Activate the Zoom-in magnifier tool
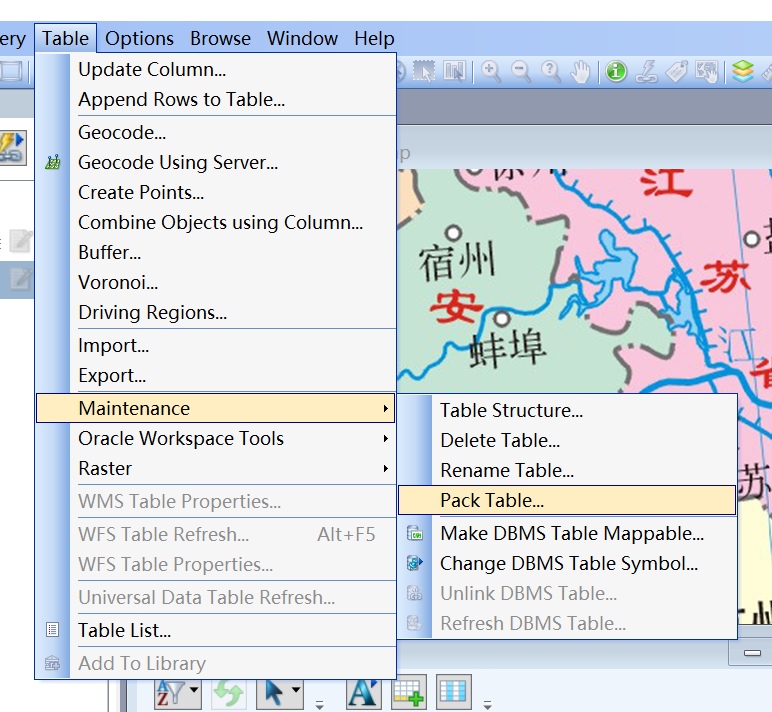The image size is (772, 712). point(491,72)
